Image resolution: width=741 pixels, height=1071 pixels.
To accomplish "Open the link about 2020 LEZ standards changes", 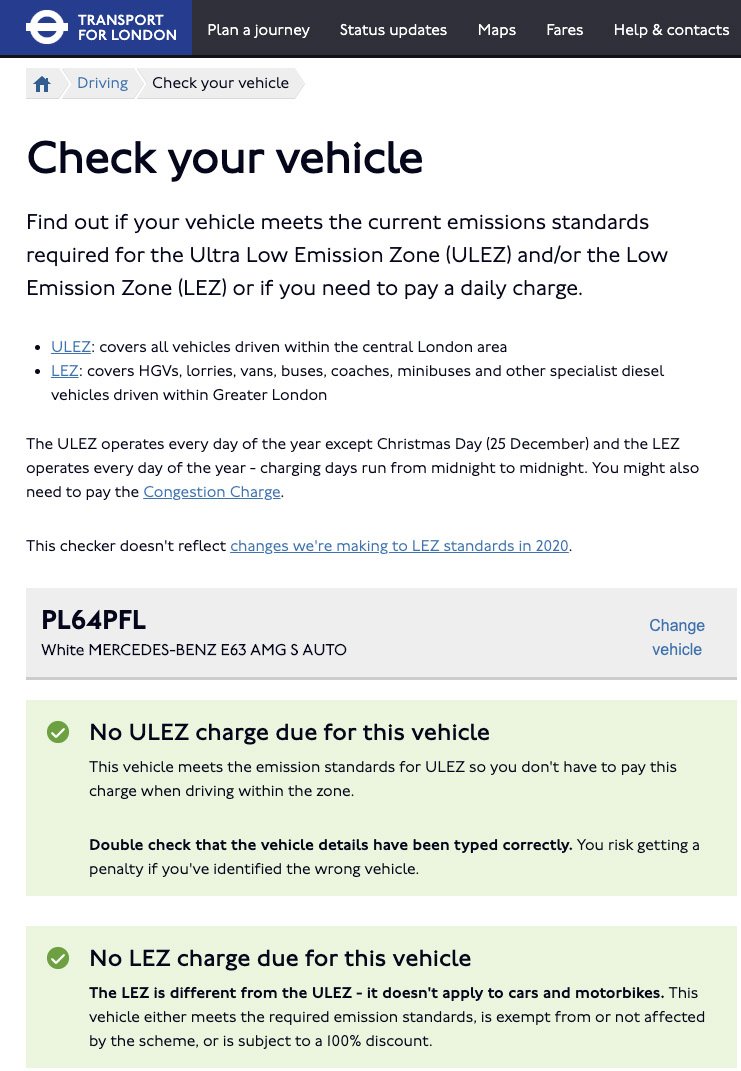I will 399,546.
